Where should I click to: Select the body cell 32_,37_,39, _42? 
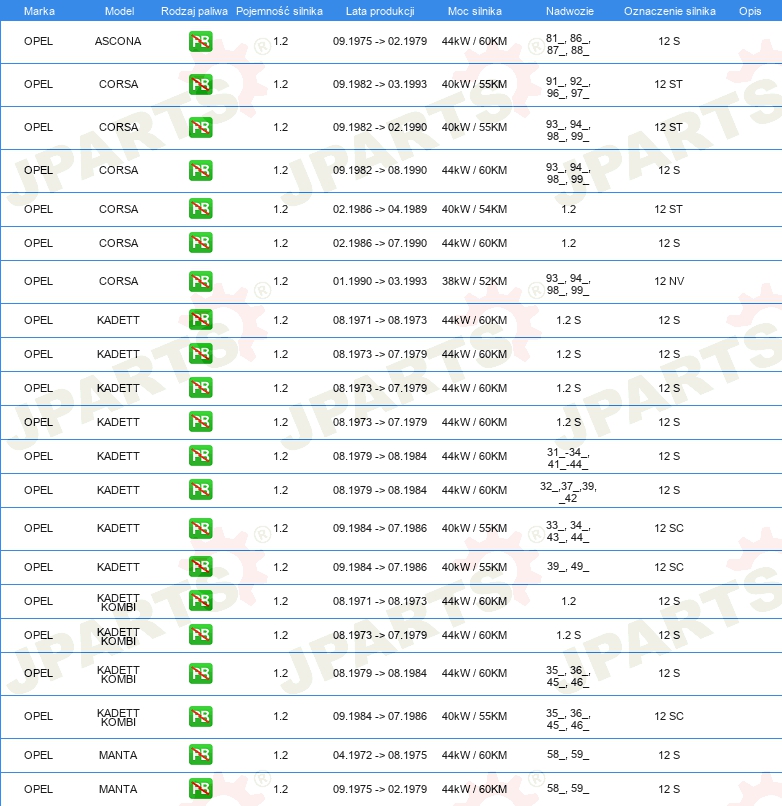pyautogui.click(x=568, y=492)
